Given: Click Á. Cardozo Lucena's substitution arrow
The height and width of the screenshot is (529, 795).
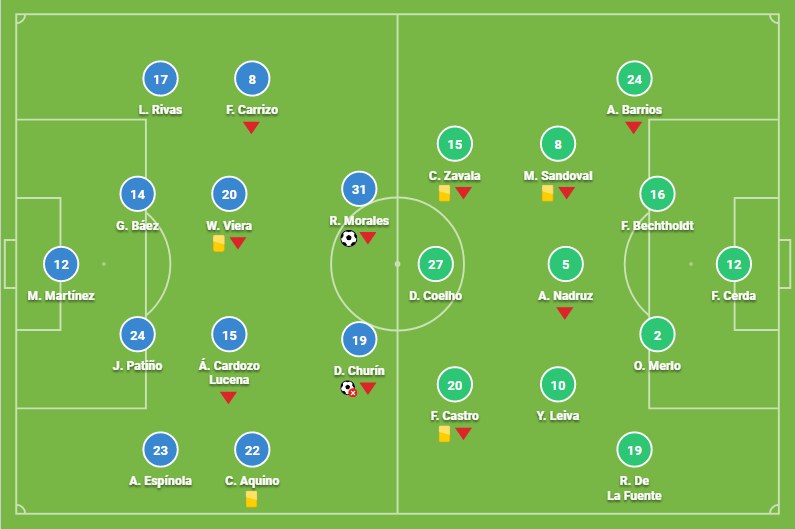Looking at the screenshot, I should click(x=228, y=398).
